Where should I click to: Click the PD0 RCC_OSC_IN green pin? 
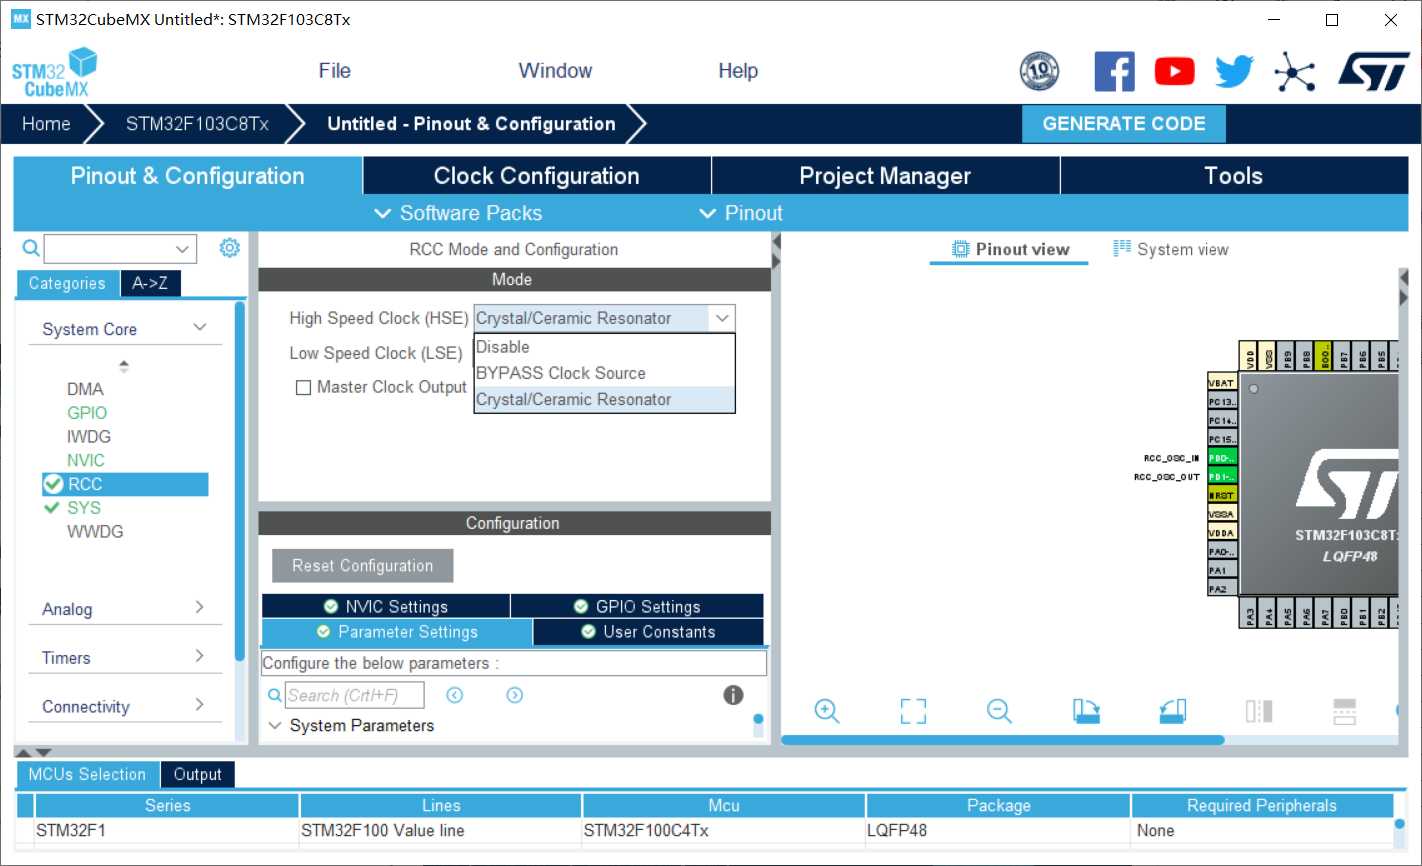point(1222,458)
